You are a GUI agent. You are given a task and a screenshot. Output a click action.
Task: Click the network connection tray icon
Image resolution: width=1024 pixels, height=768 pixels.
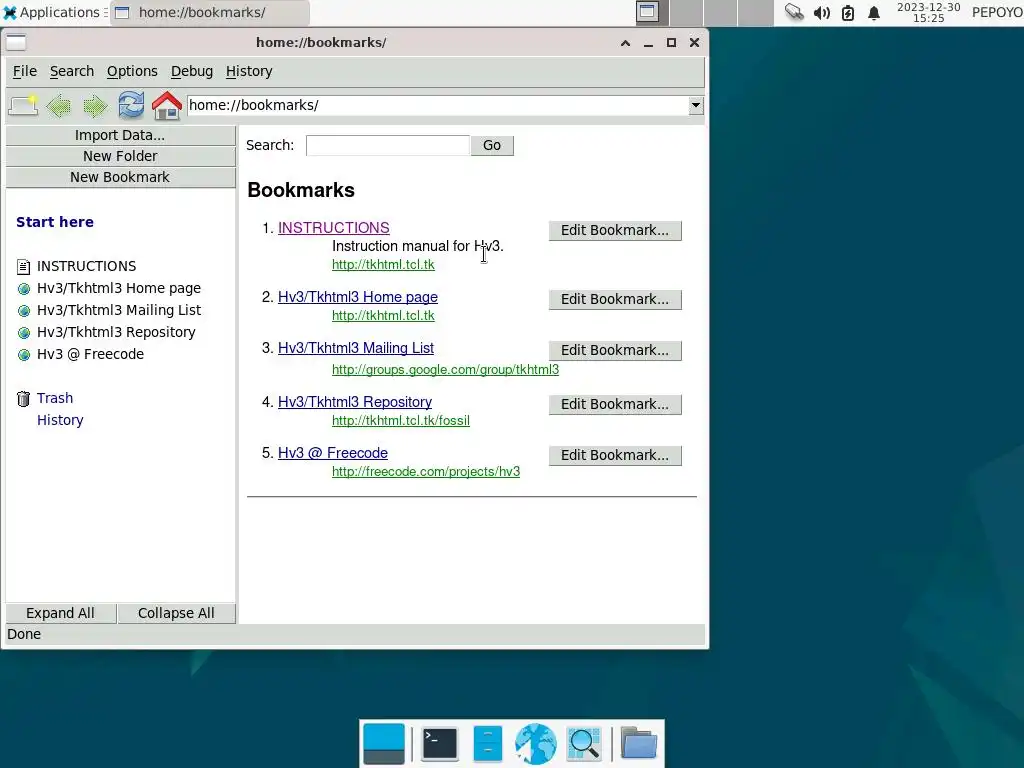coord(794,12)
